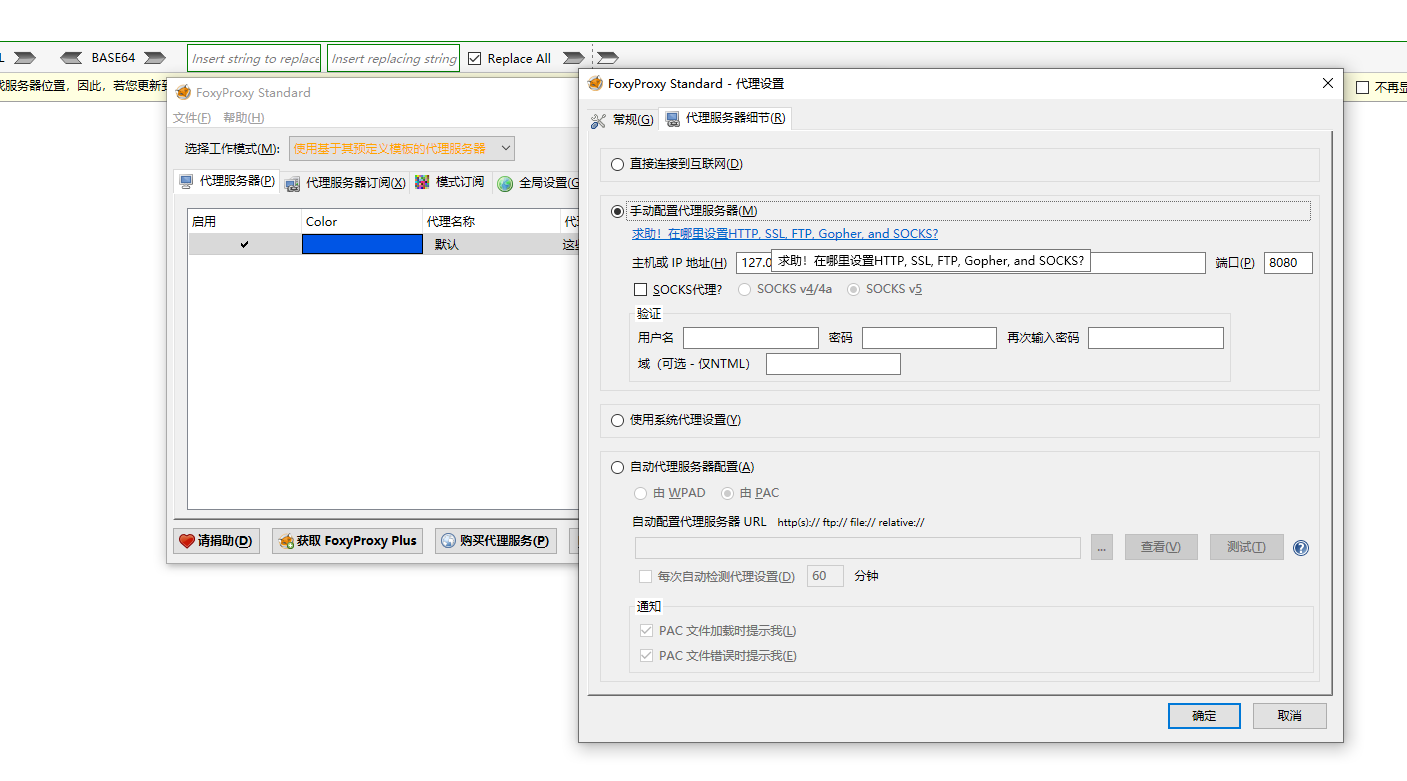Click the Color column header
This screenshot has width=1407, height=781.
pos(362,221)
